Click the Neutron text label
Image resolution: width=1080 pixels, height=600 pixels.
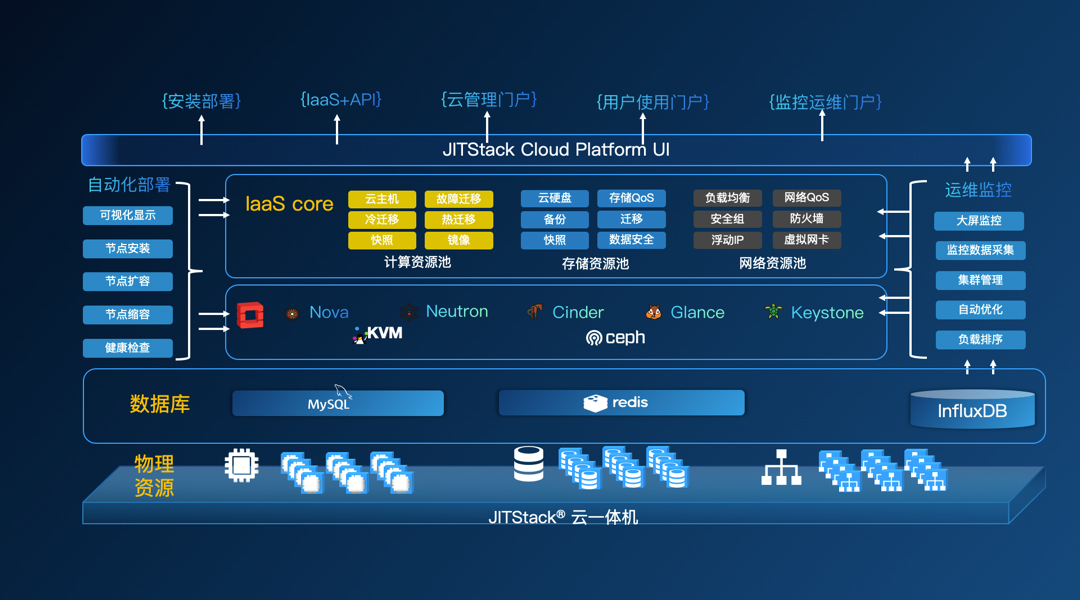[457, 311]
